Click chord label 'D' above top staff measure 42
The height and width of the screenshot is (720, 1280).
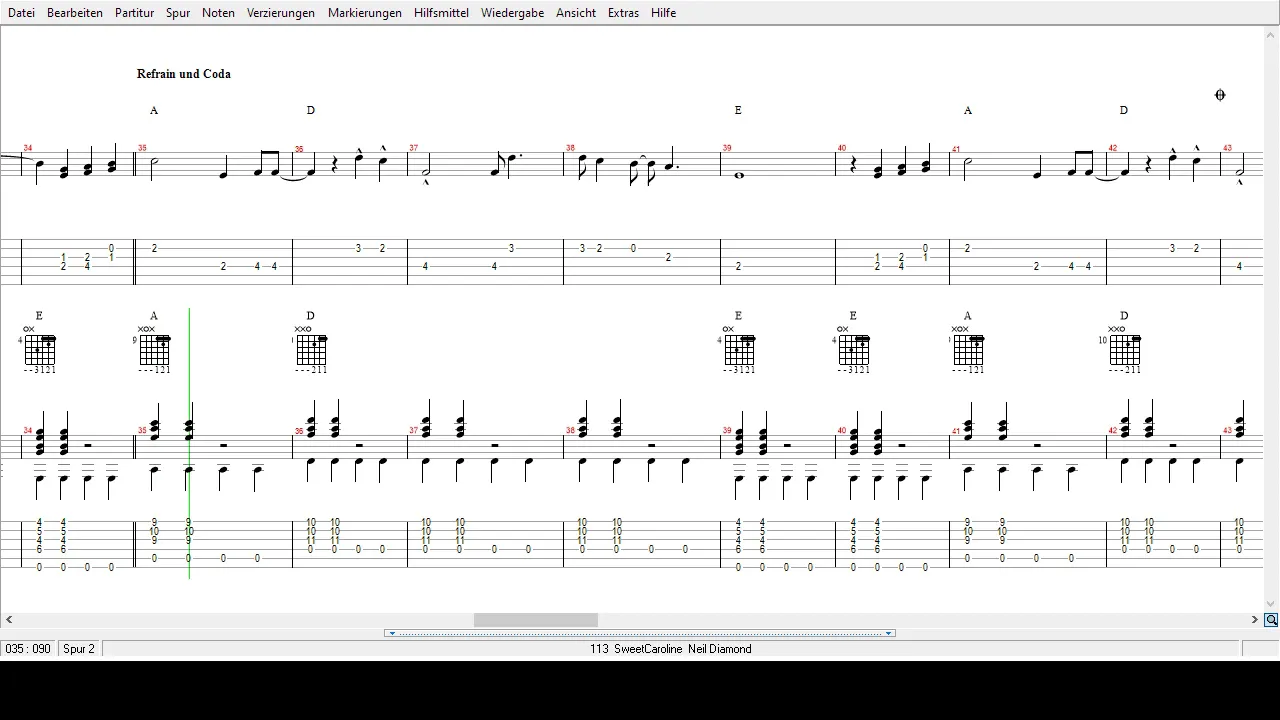pos(1124,110)
